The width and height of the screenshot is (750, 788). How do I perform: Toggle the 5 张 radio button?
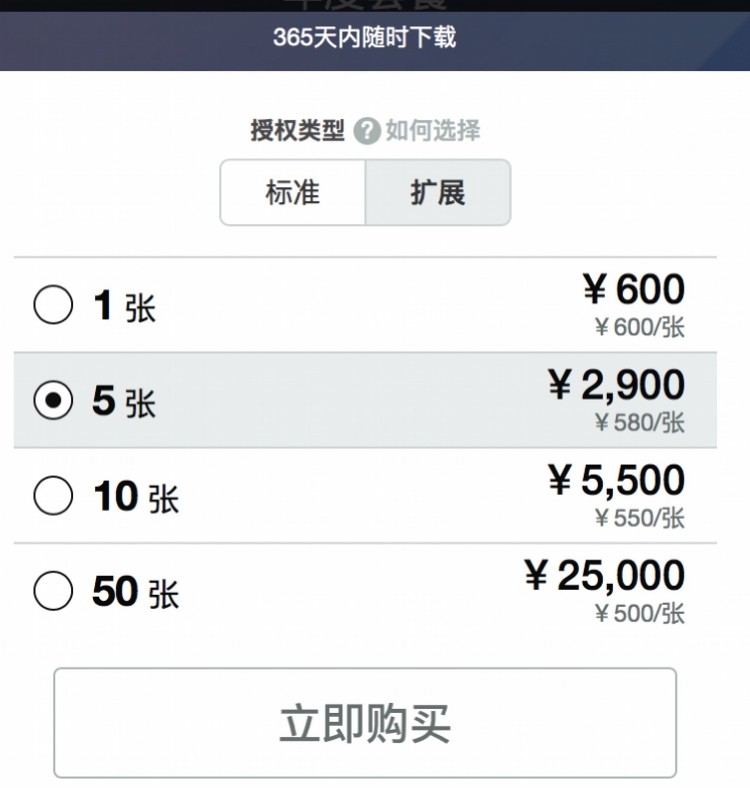point(53,401)
